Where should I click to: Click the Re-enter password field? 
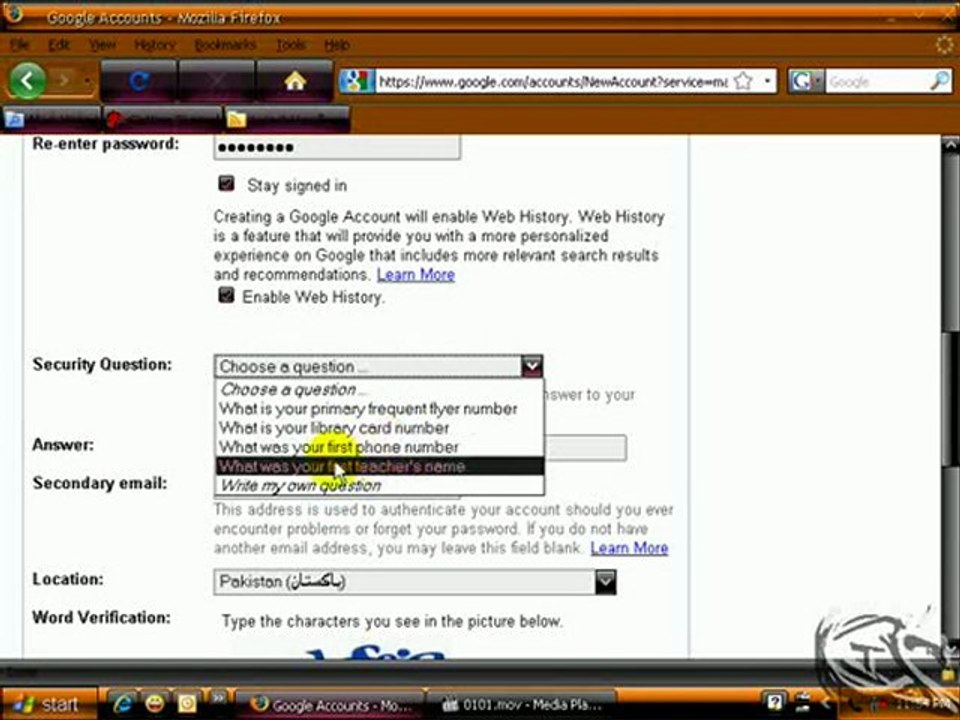(x=337, y=148)
